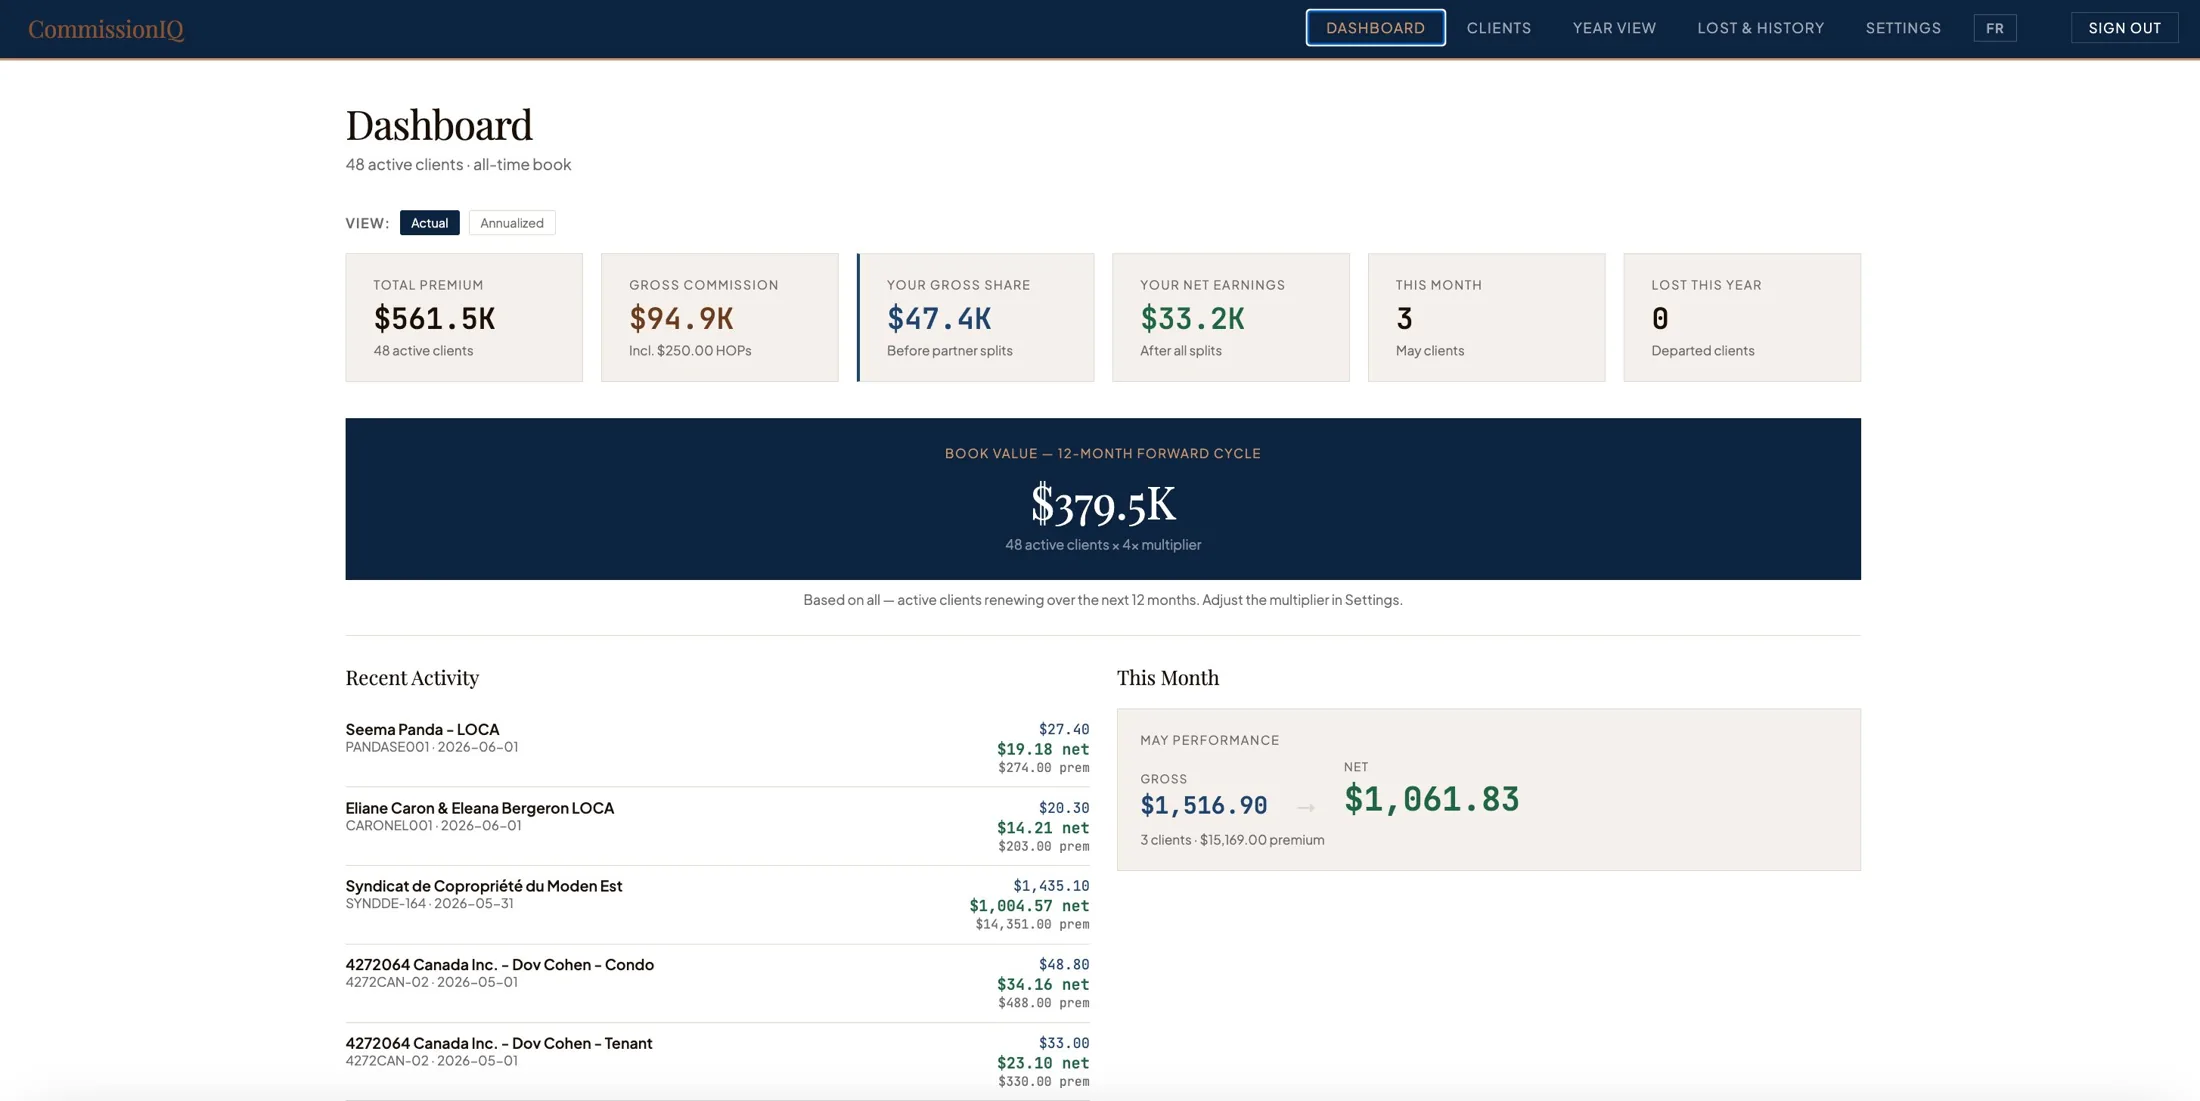2200x1101 pixels.
Task: Click the Book Value banner
Action: [x=1103, y=499]
